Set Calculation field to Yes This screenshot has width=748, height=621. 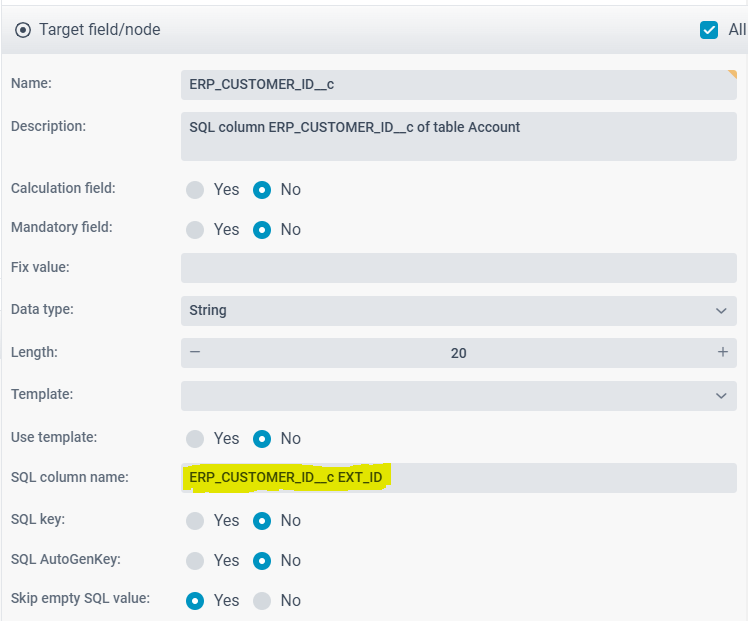(195, 190)
